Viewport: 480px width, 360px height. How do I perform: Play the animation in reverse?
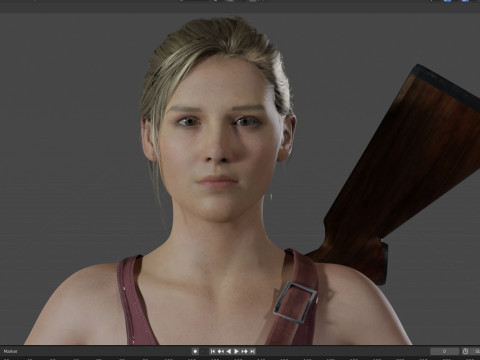pos(229,351)
